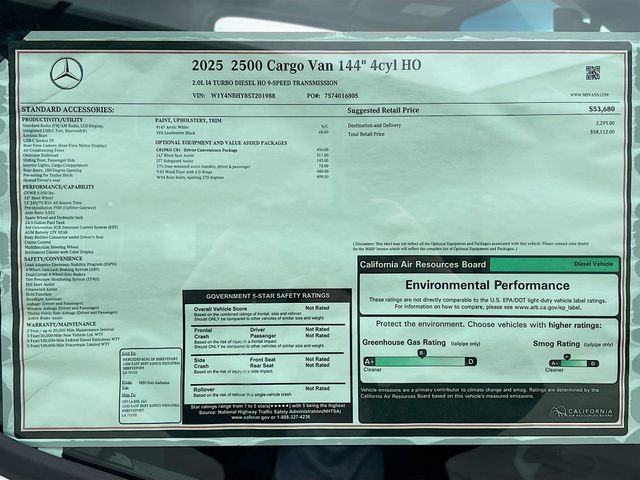Click the $58,112.00 total price
640x480 pixels.
click(602, 132)
